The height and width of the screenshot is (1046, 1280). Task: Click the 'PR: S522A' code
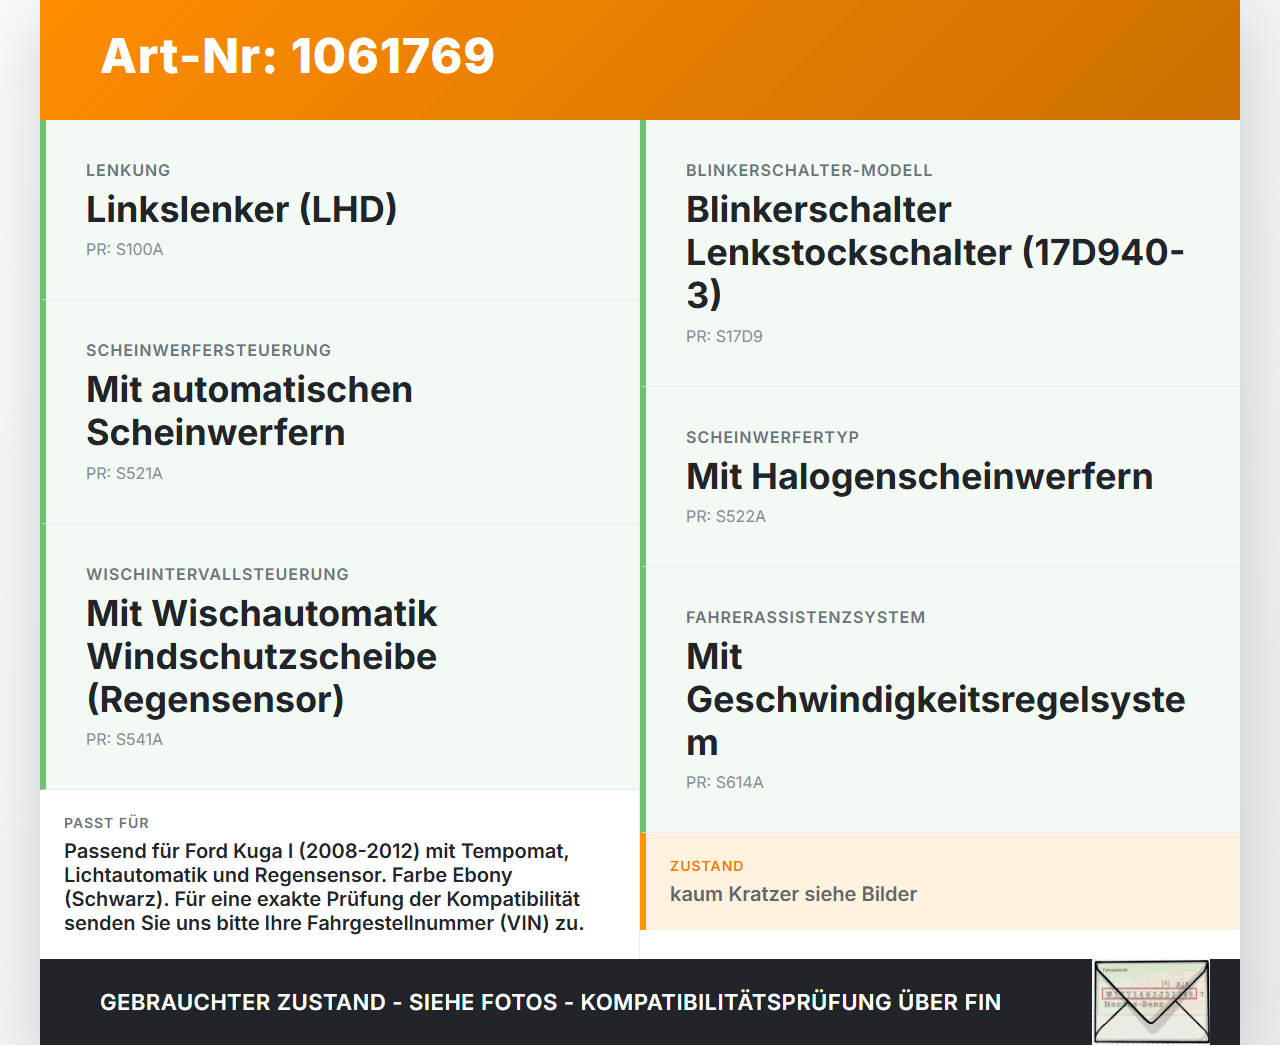726,517
